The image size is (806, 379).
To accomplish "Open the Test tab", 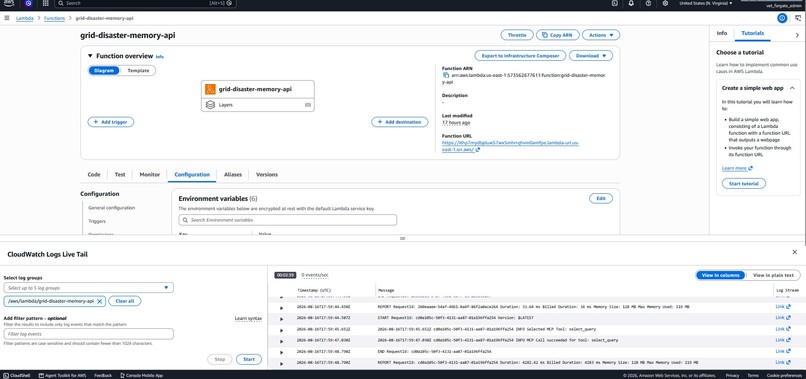I will 120,174.
